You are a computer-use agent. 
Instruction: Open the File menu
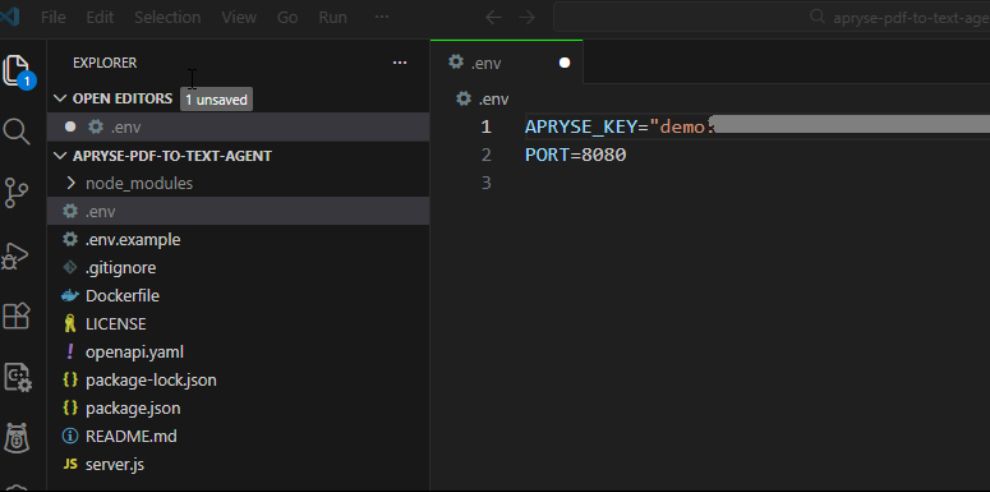(53, 17)
